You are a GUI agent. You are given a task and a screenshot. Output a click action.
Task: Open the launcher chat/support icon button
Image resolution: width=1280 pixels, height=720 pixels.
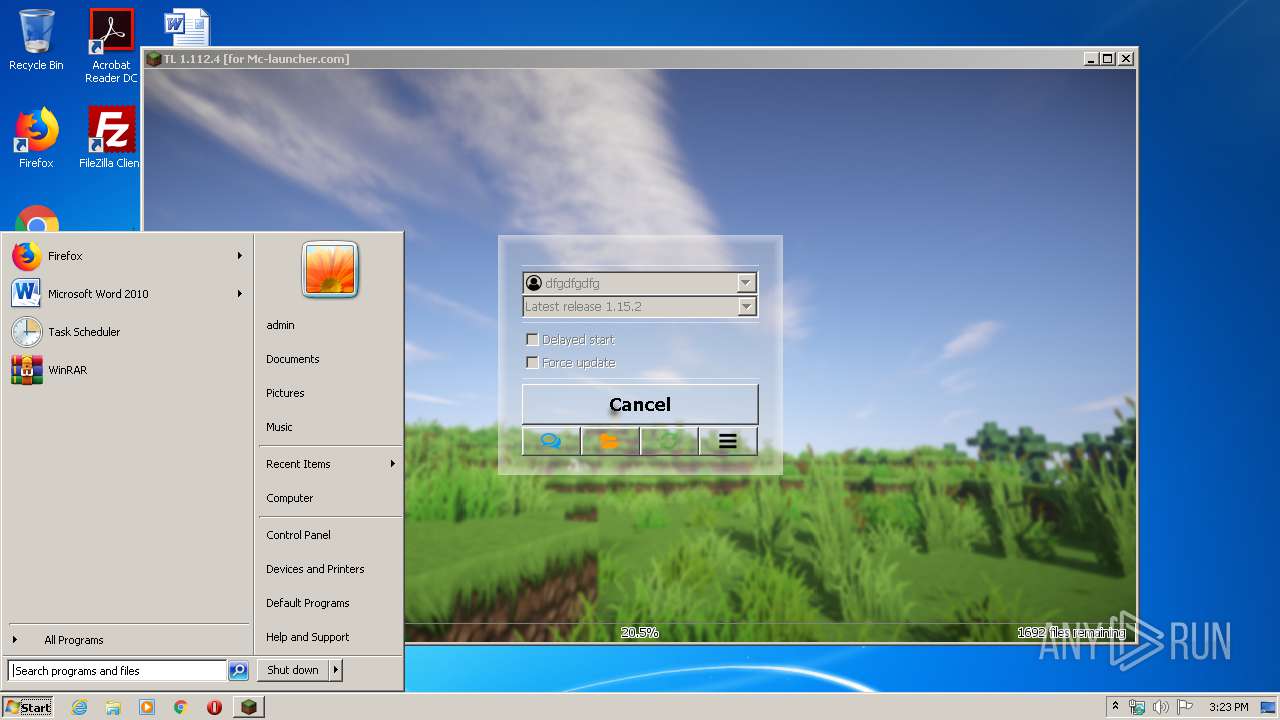(x=551, y=441)
